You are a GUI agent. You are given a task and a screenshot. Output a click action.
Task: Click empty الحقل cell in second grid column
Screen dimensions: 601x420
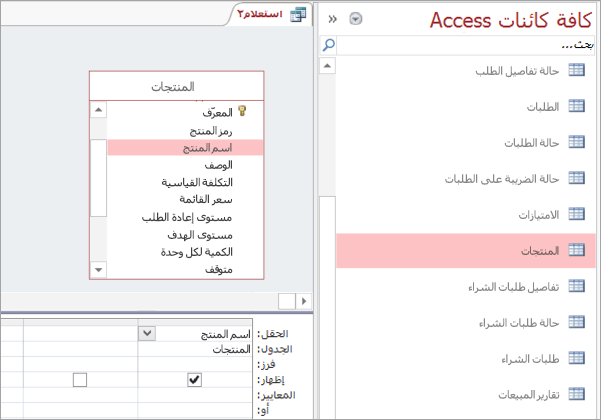(80, 333)
